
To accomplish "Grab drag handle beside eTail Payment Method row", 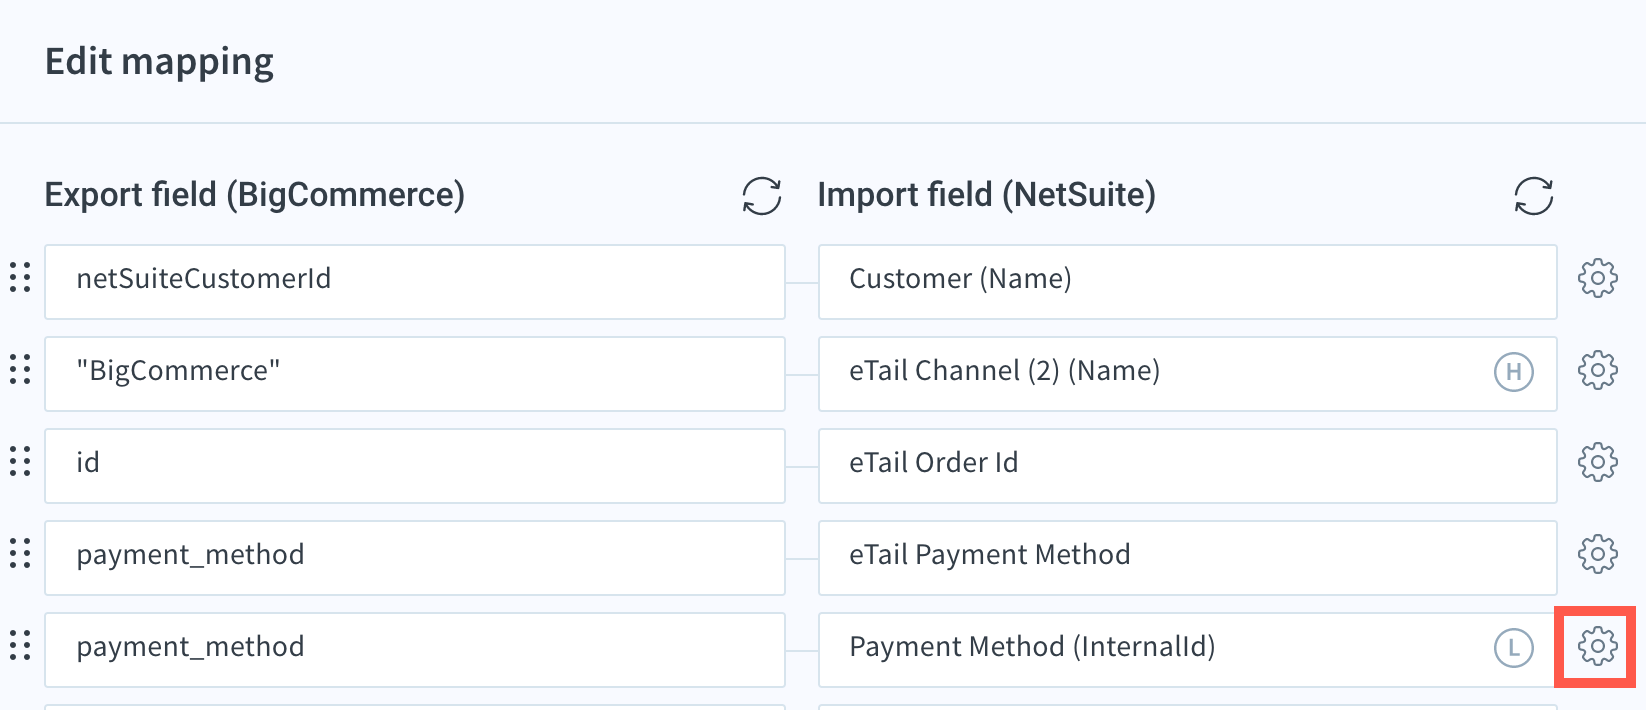I will pos(20,553).
